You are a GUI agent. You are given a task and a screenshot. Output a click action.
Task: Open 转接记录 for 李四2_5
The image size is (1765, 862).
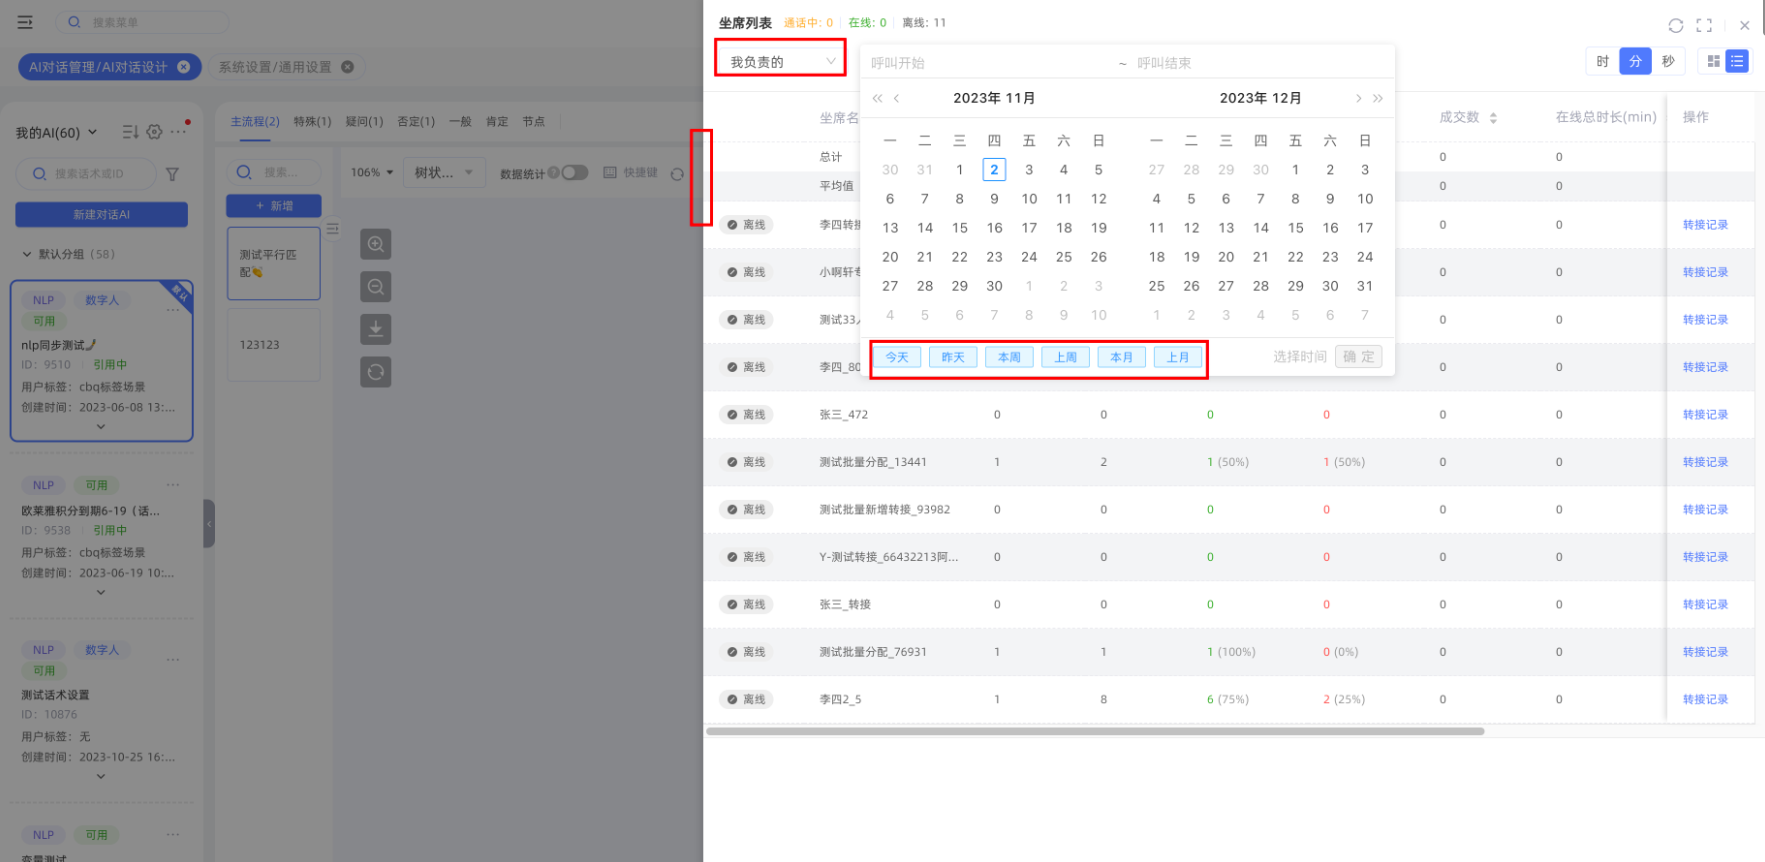[x=1705, y=699]
